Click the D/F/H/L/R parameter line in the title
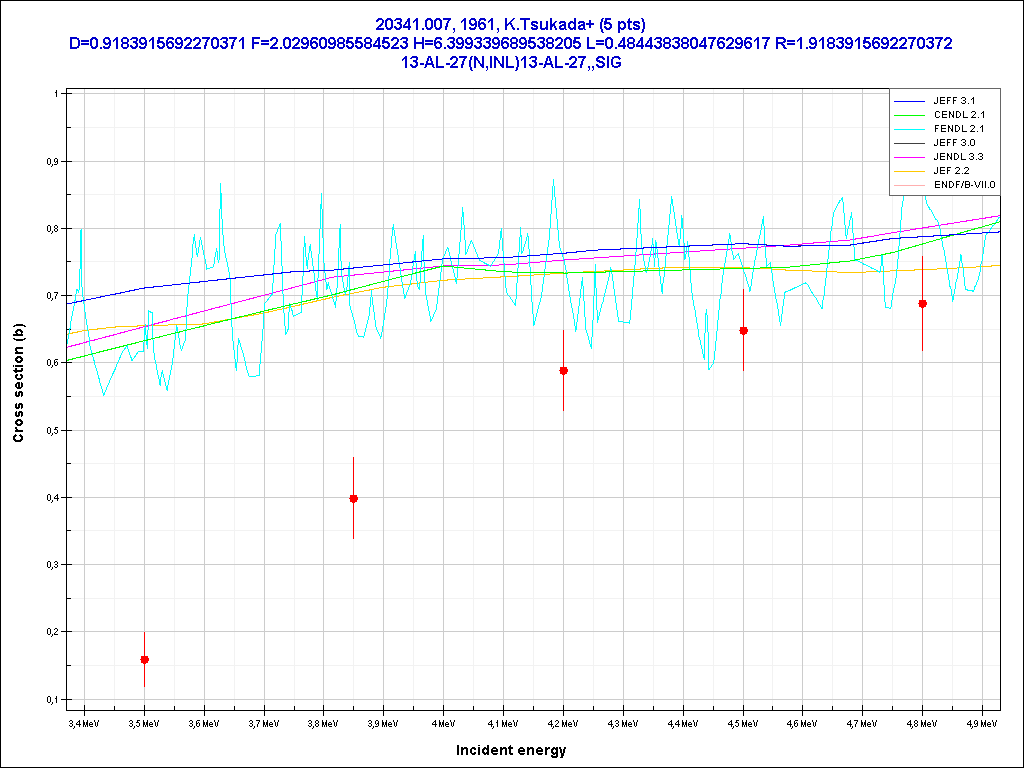1024x768 pixels. pyautogui.click(x=511, y=44)
